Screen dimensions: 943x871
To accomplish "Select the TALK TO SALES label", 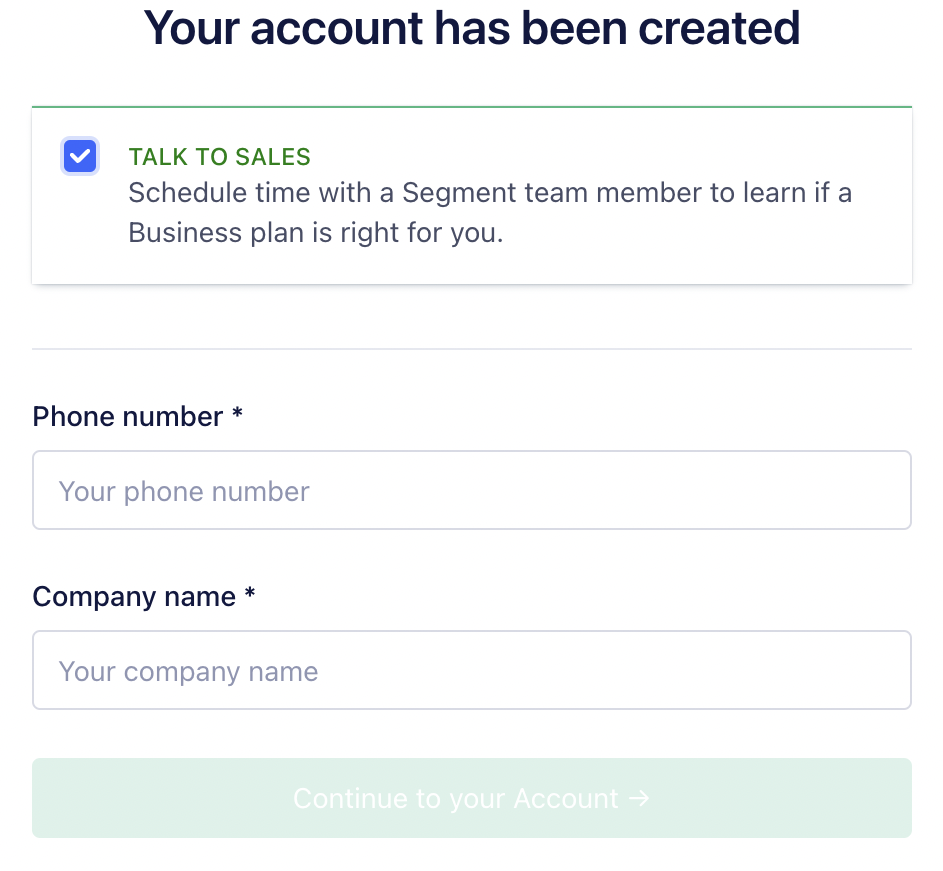I will coord(219,157).
